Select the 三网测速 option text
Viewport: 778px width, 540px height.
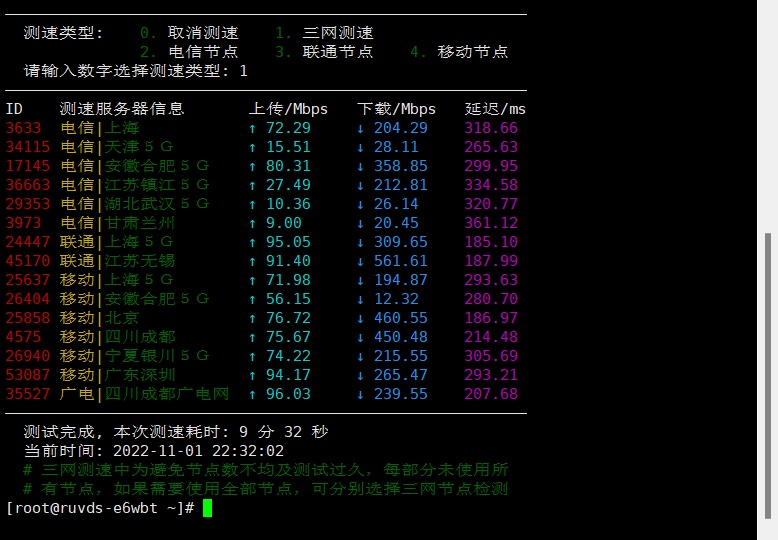coord(338,33)
